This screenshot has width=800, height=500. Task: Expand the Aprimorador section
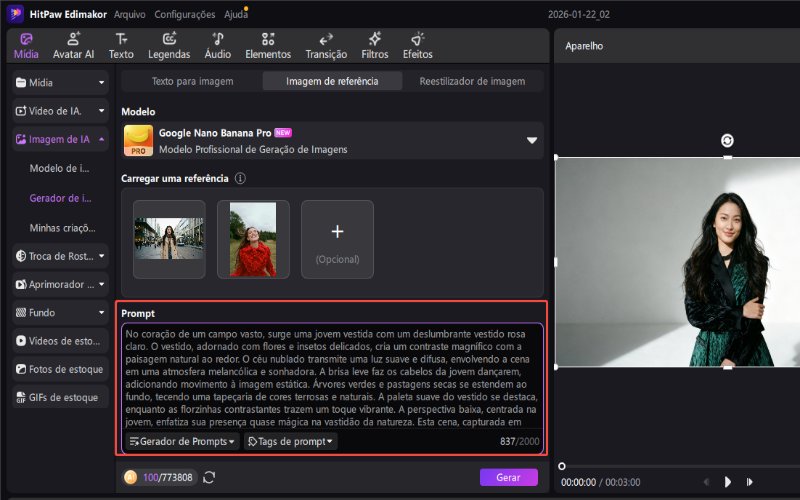tap(60, 284)
